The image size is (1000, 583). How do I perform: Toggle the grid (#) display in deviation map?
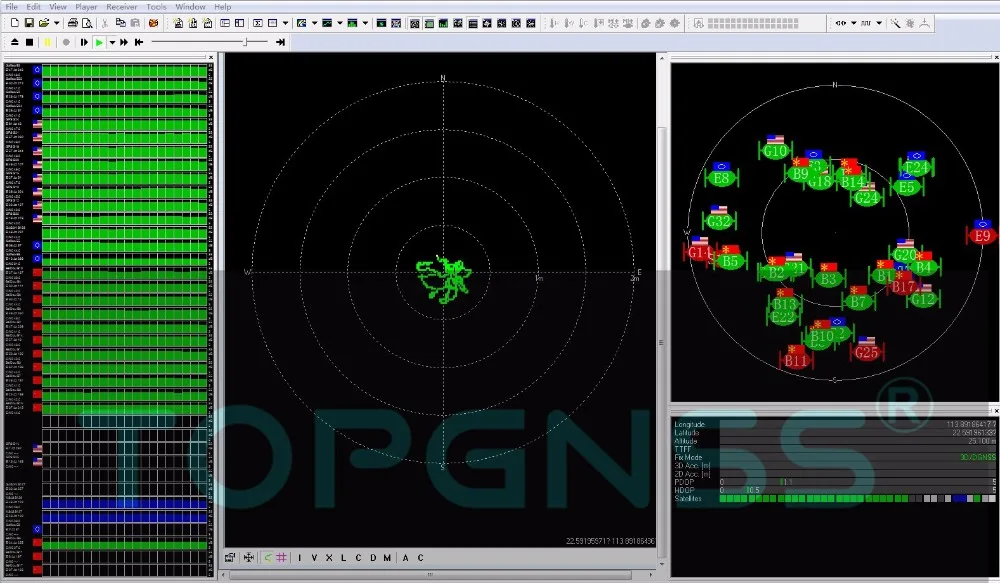click(282, 558)
